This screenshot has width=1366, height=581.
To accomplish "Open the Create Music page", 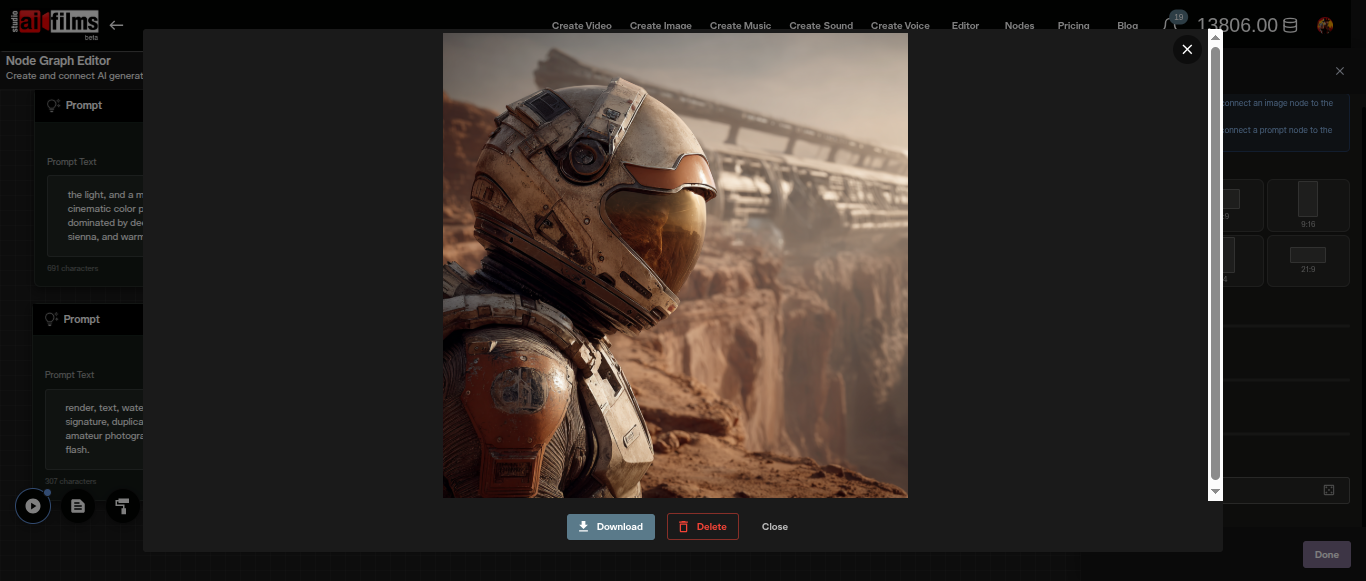I will pyautogui.click(x=740, y=26).
